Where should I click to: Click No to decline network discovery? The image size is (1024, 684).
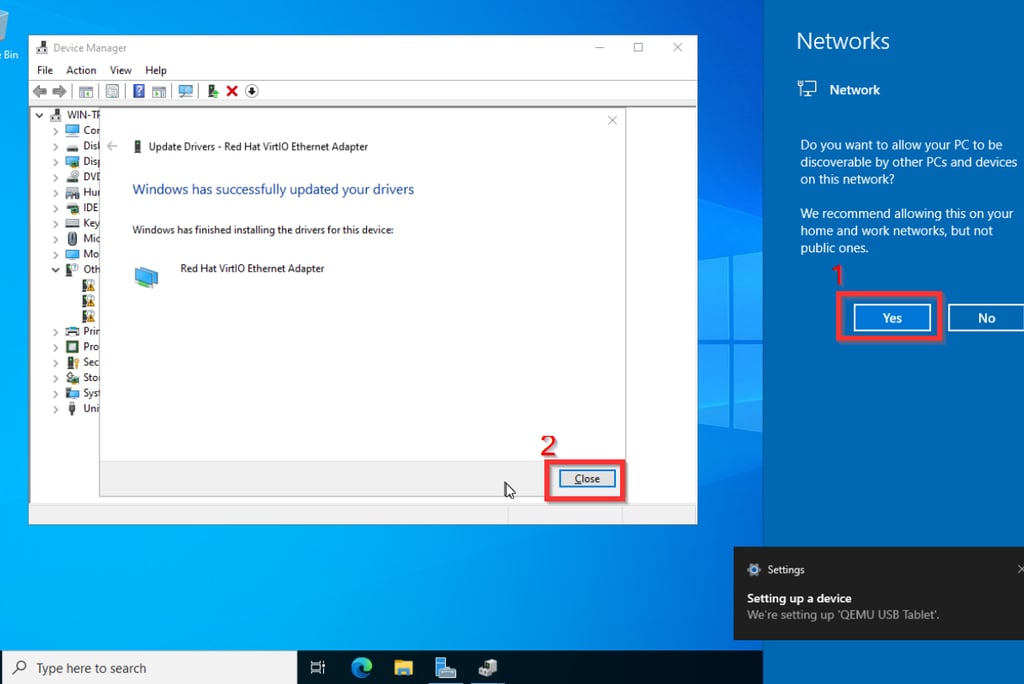[986, 318]
